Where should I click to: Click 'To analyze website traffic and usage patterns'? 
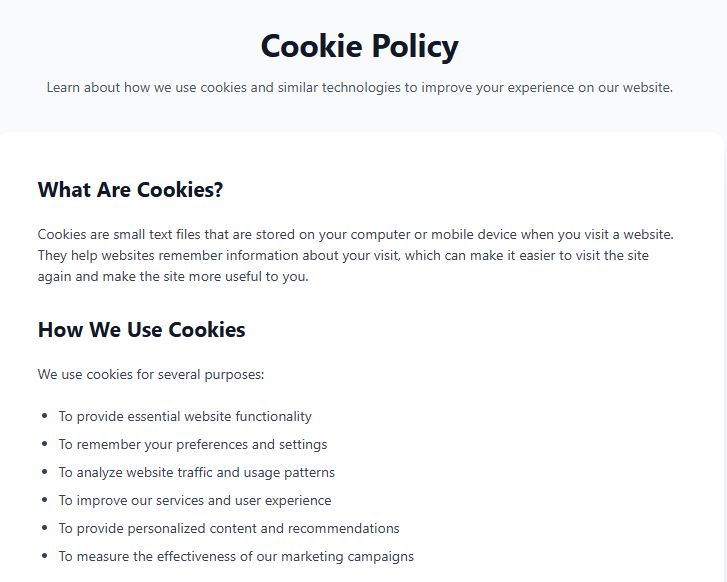tap(197, 472)
